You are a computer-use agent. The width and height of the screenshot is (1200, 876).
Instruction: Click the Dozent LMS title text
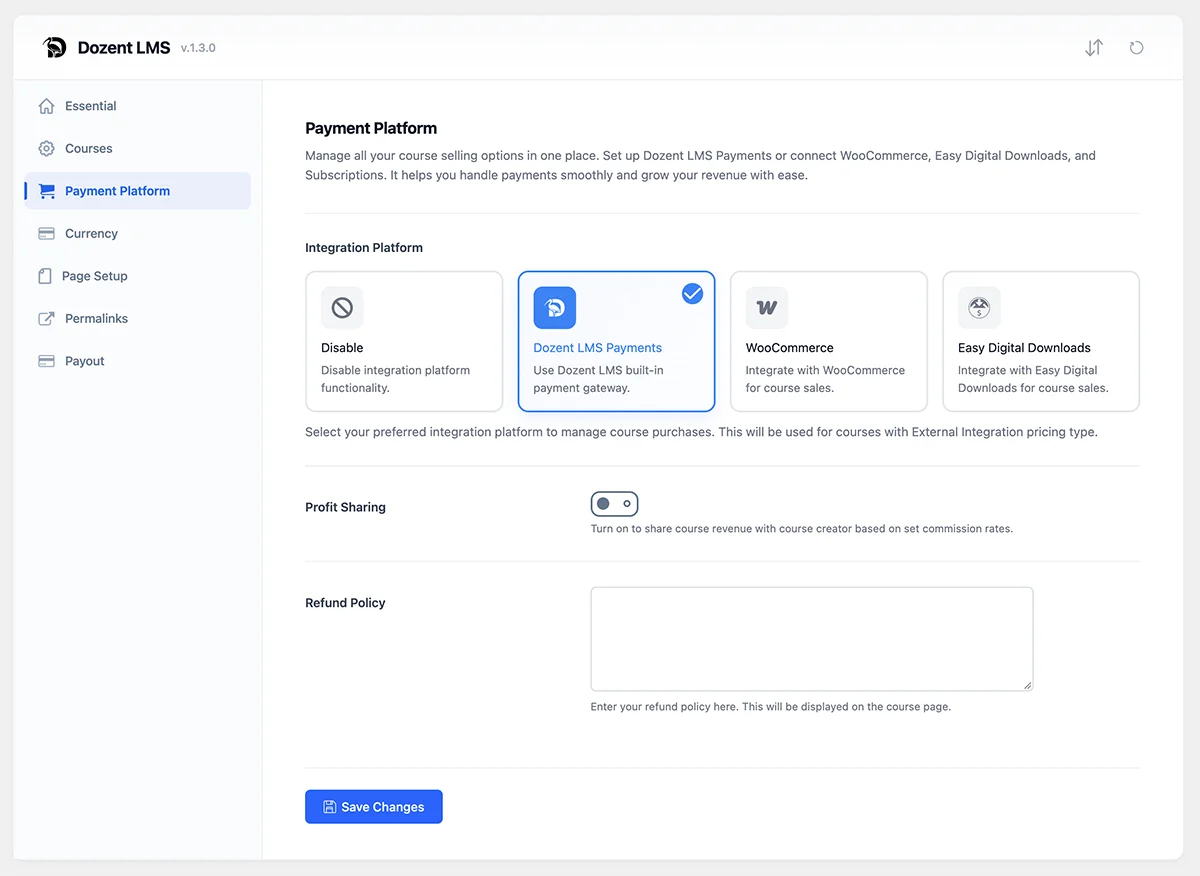[x=124, y=48]
